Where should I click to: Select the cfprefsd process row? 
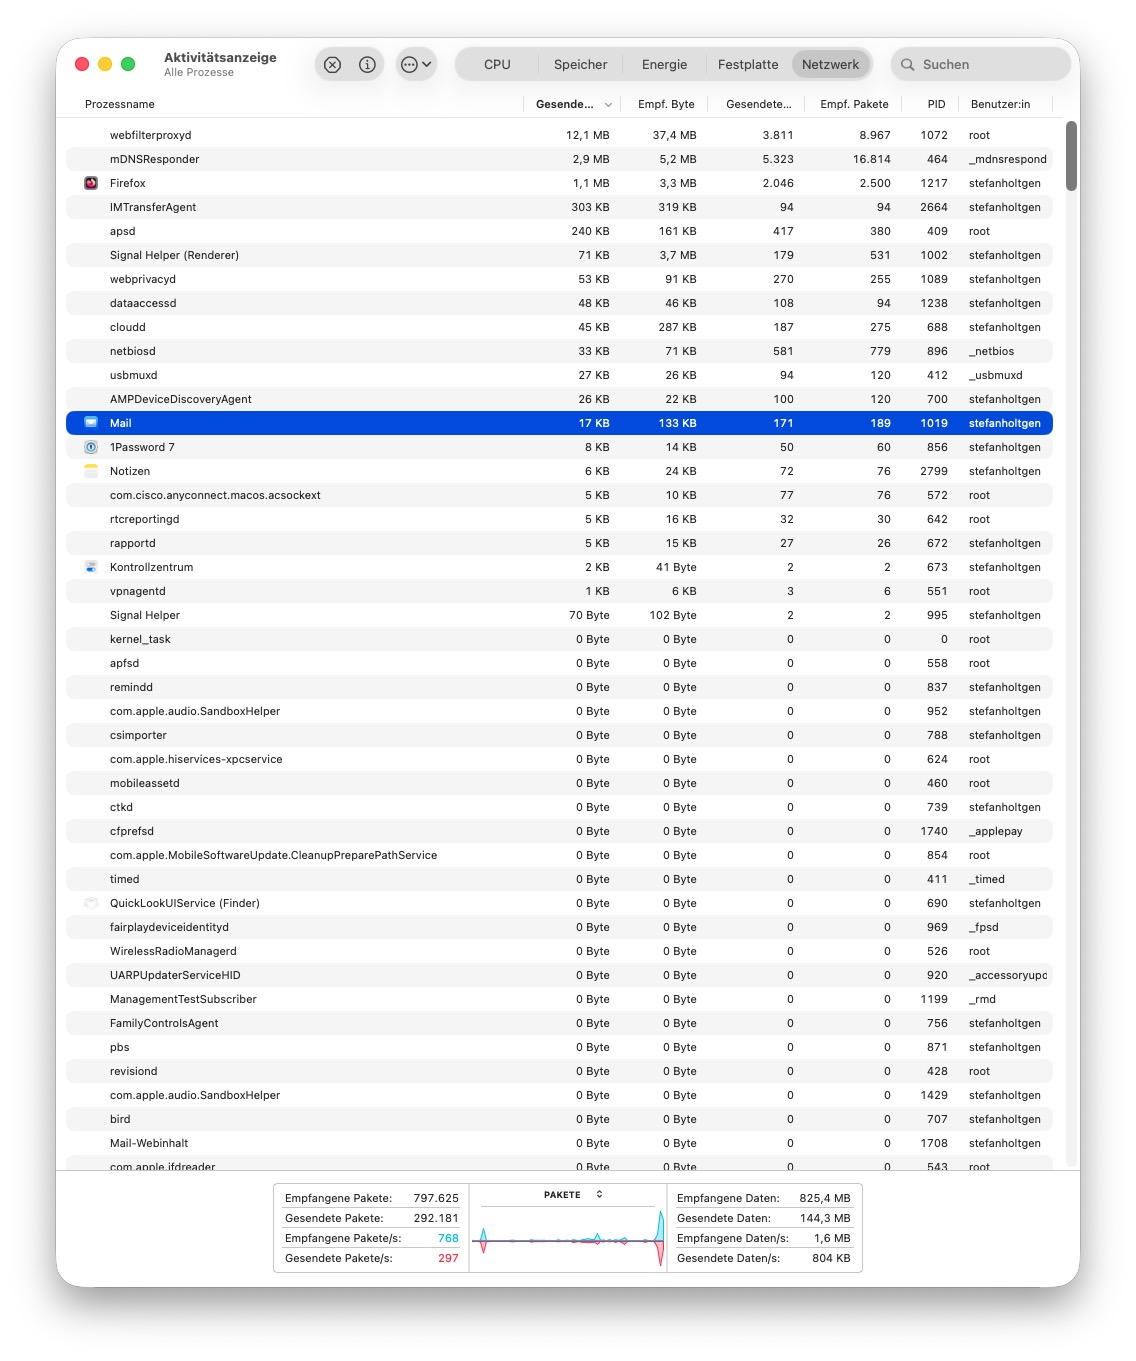click(x=559, y=831)
